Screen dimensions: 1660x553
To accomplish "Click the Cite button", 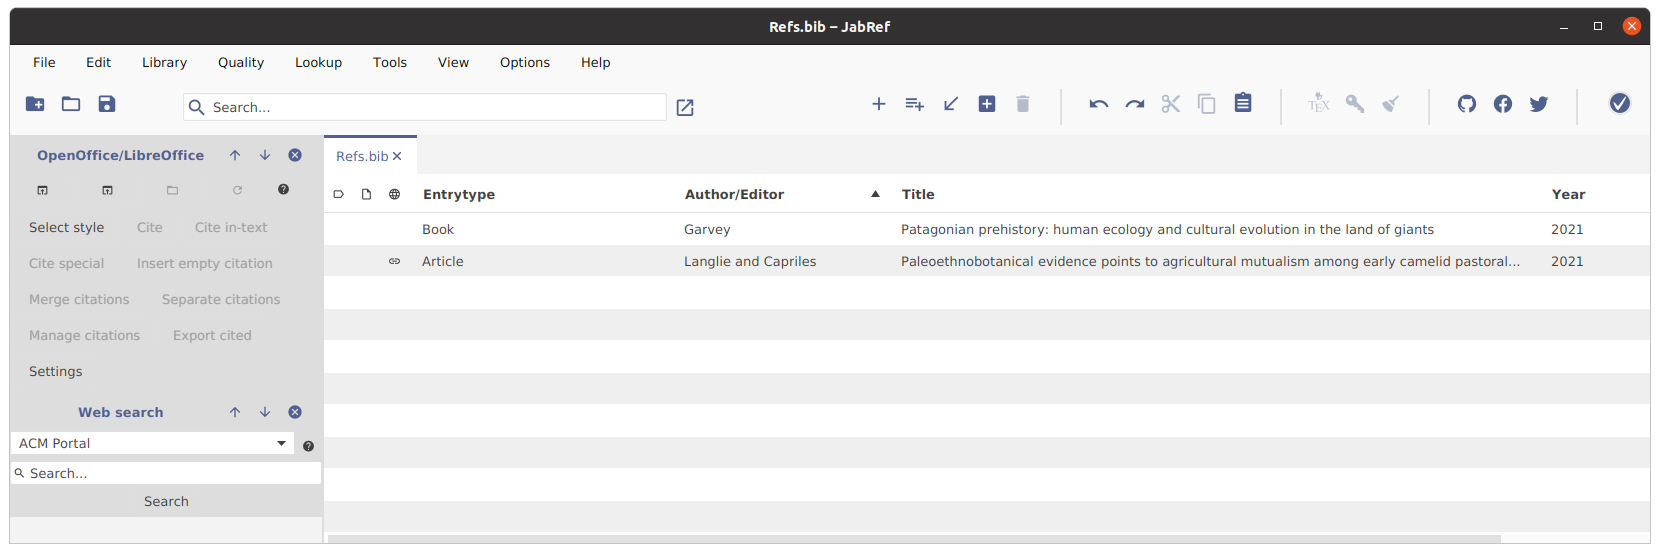I will point(149,227).
